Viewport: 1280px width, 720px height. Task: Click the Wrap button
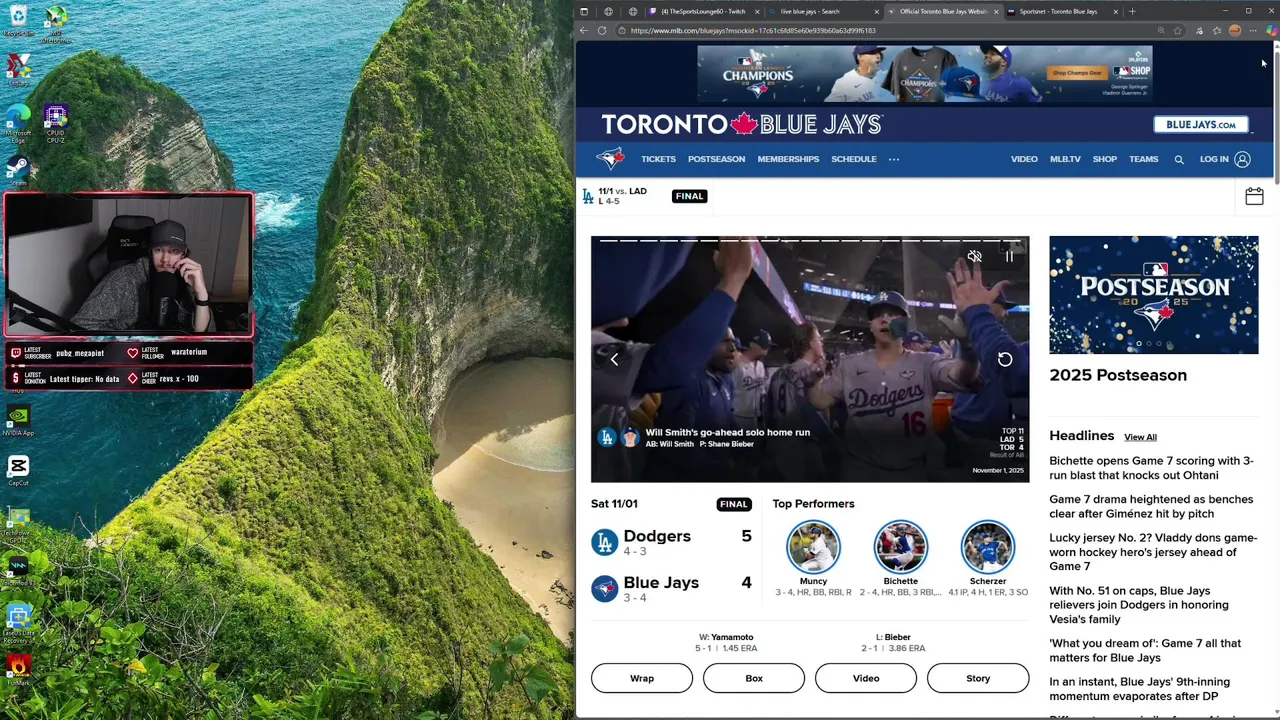click(642, 678)
